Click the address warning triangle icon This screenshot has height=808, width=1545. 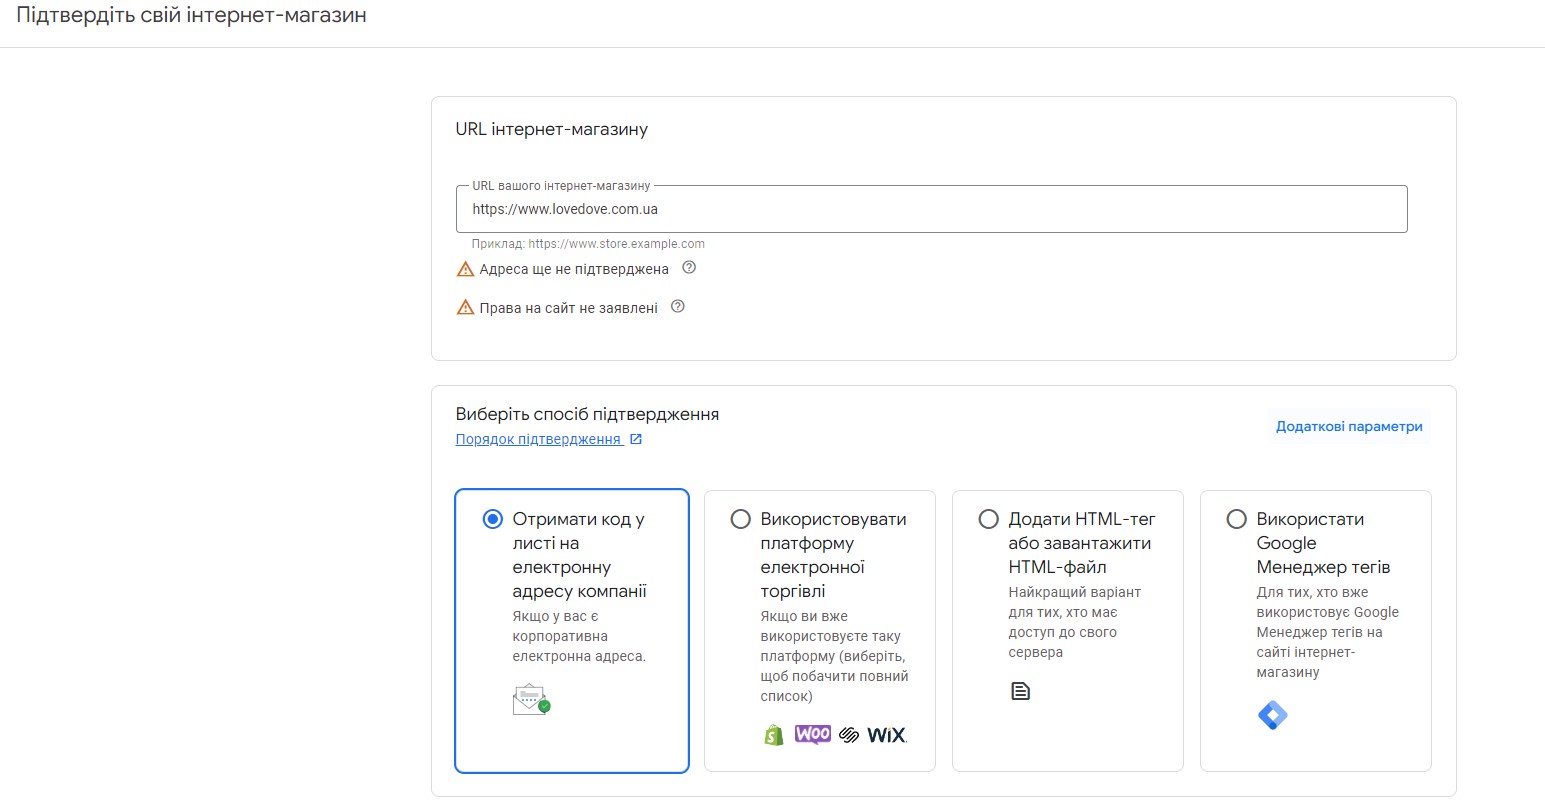(x=465, y=269)
